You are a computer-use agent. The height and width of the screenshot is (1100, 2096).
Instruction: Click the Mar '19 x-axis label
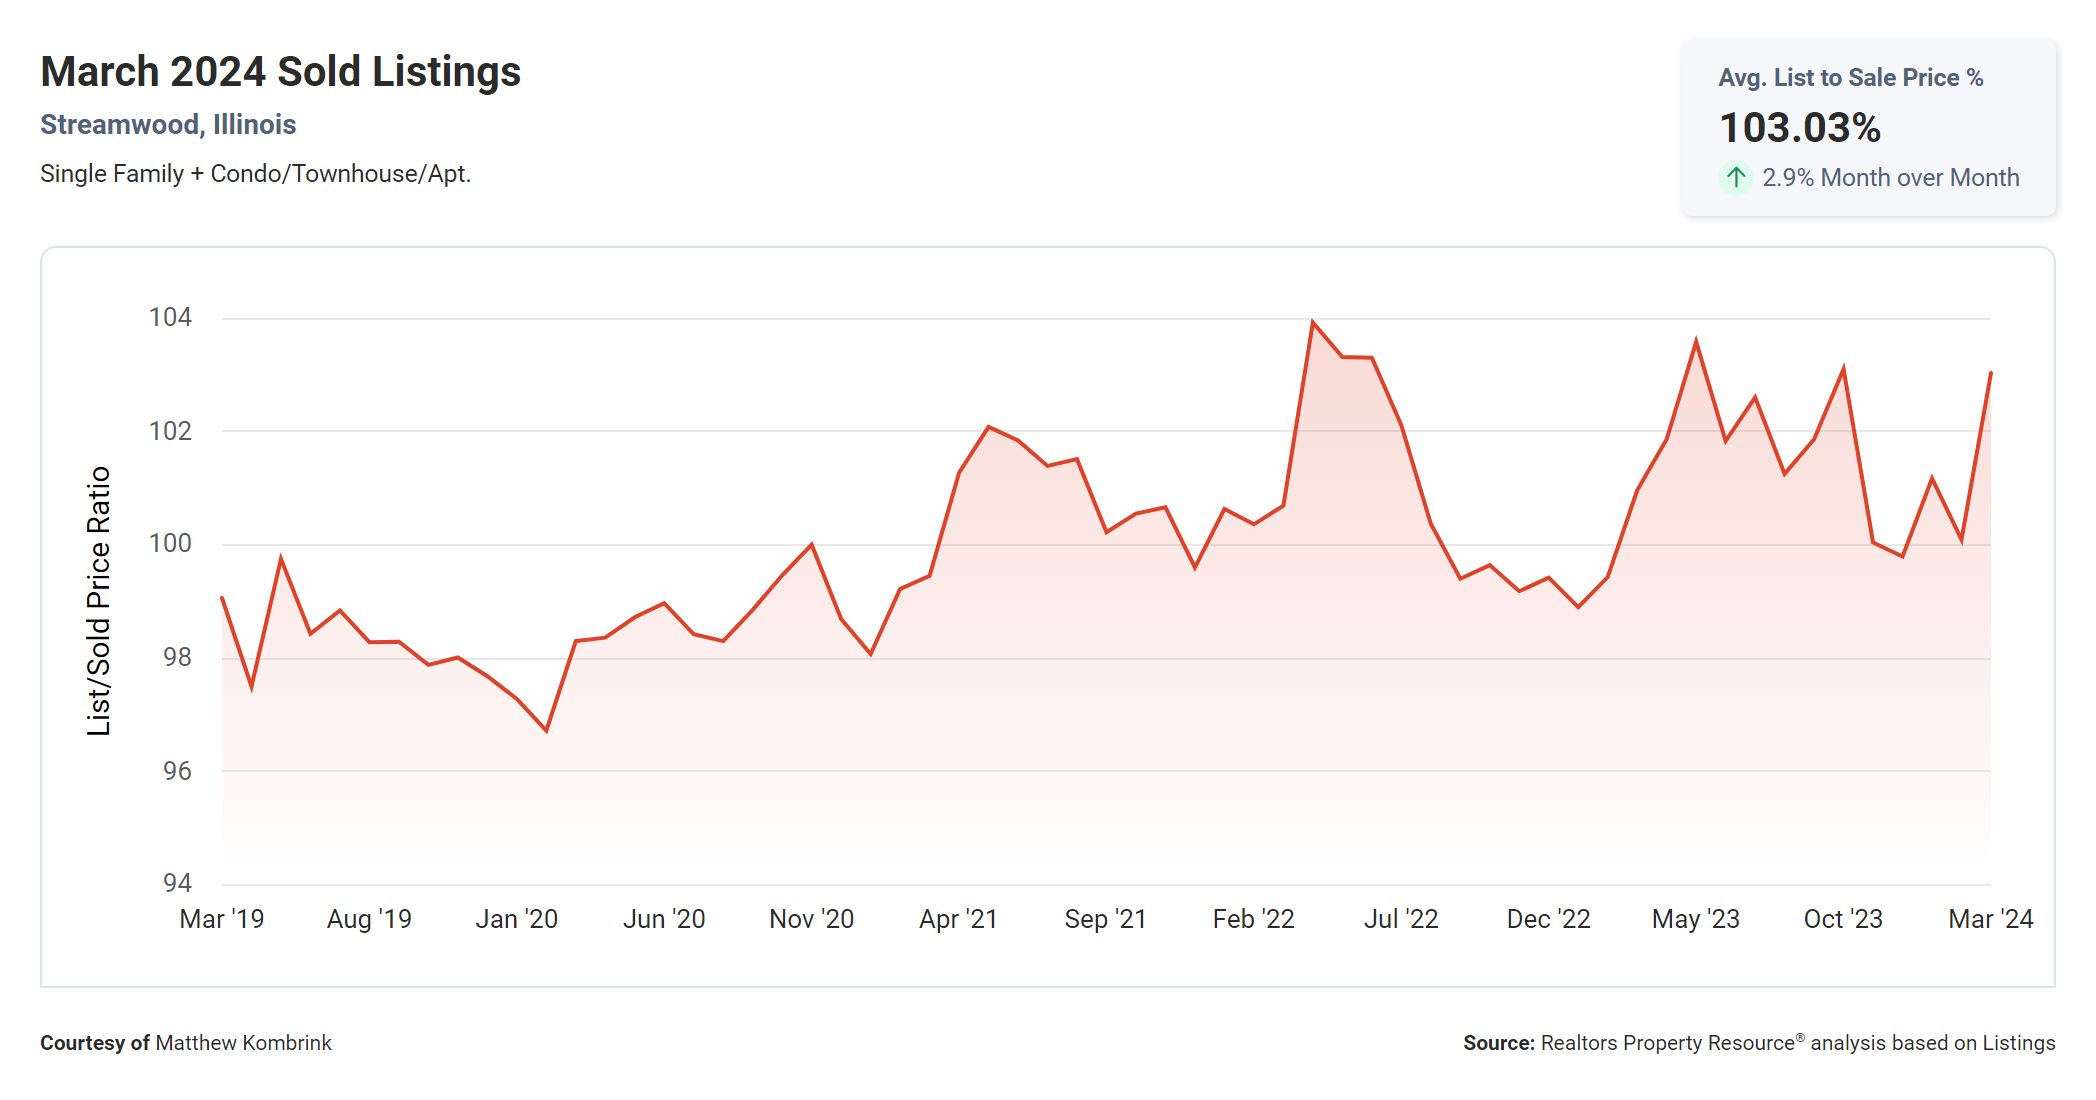pos(221,919)
